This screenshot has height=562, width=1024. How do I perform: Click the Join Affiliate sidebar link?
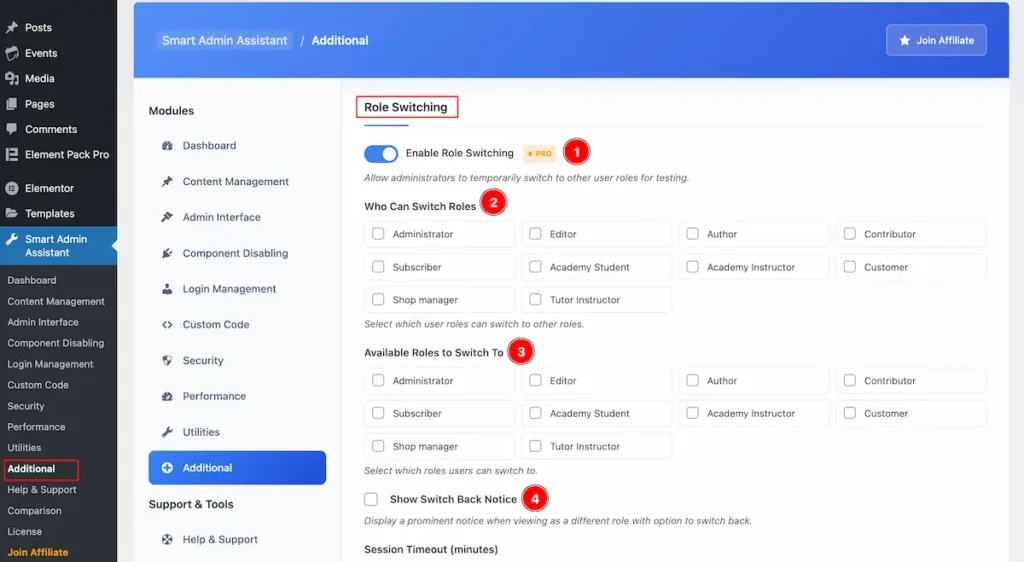(x=38, y=552)
